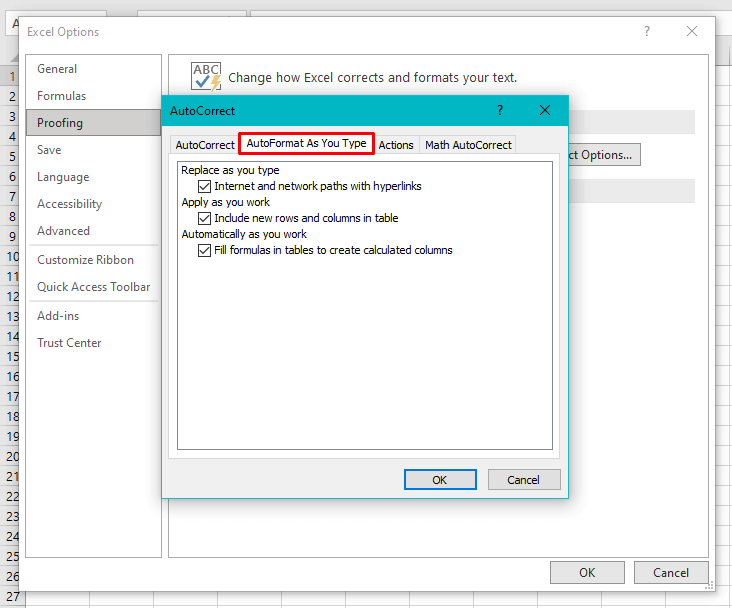Toggle Include new rows and columns in table
732x608 pixels.
pos(204,218)
